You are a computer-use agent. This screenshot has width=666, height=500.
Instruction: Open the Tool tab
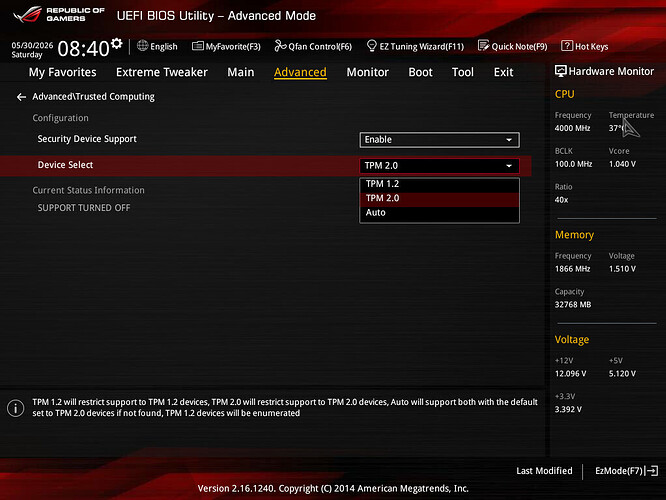pyautogui.click(x=463, y=72)
